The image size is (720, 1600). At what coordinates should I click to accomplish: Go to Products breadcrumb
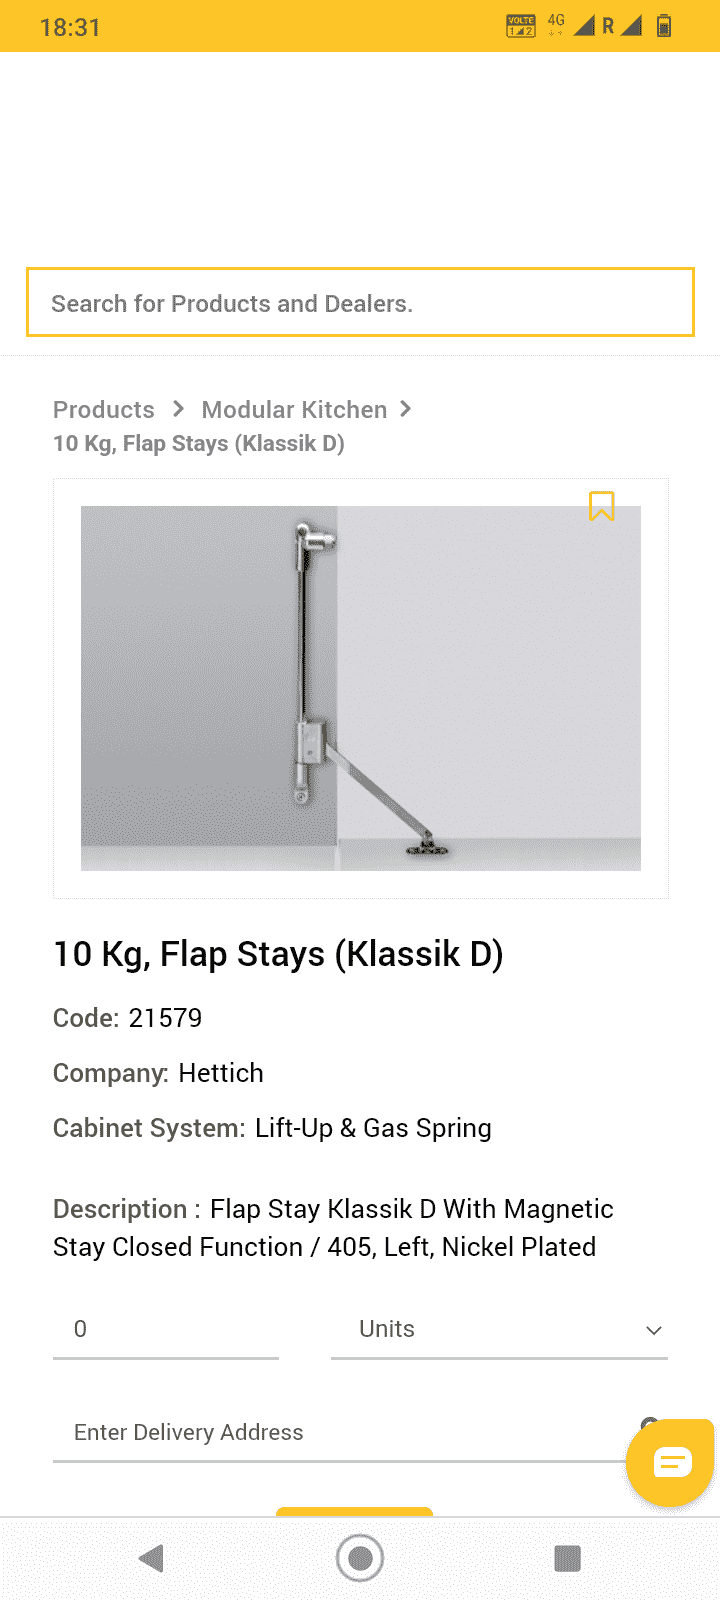[104, 410]
